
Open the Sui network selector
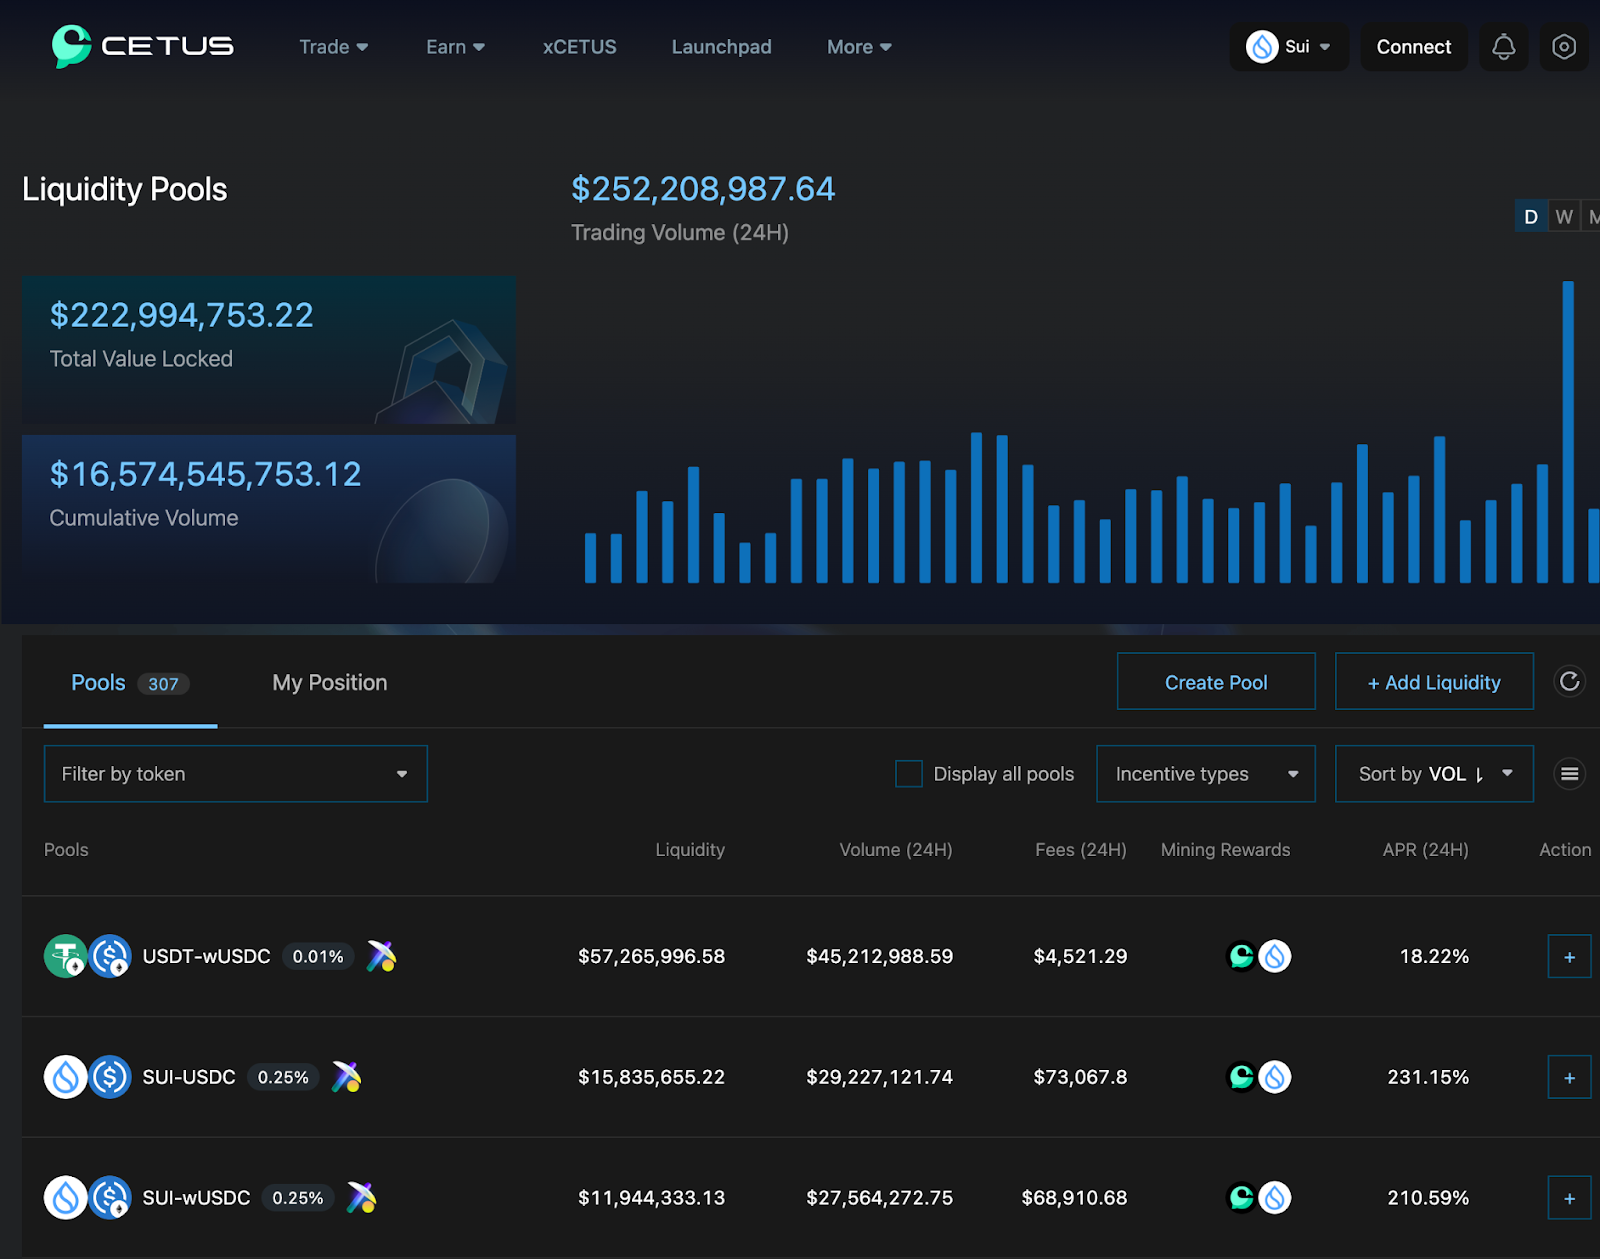pos(1288,47)
